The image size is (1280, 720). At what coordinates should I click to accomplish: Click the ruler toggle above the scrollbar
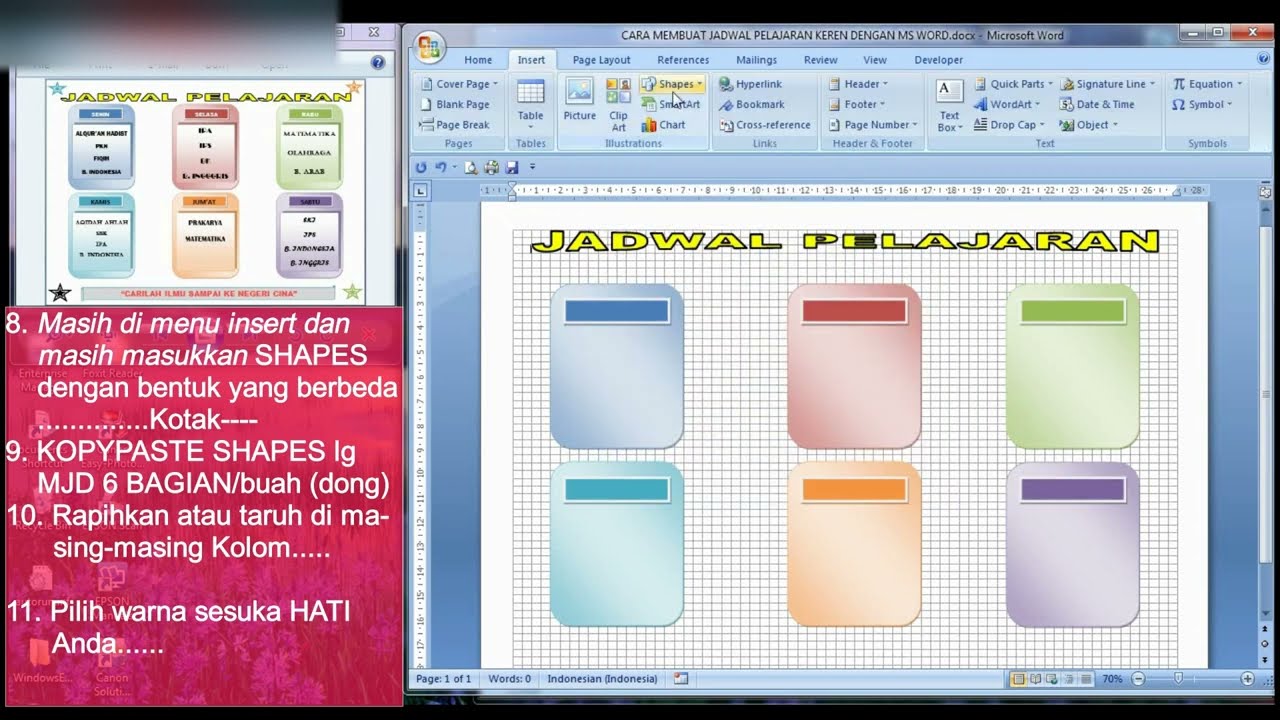(x=1265, y=190)
